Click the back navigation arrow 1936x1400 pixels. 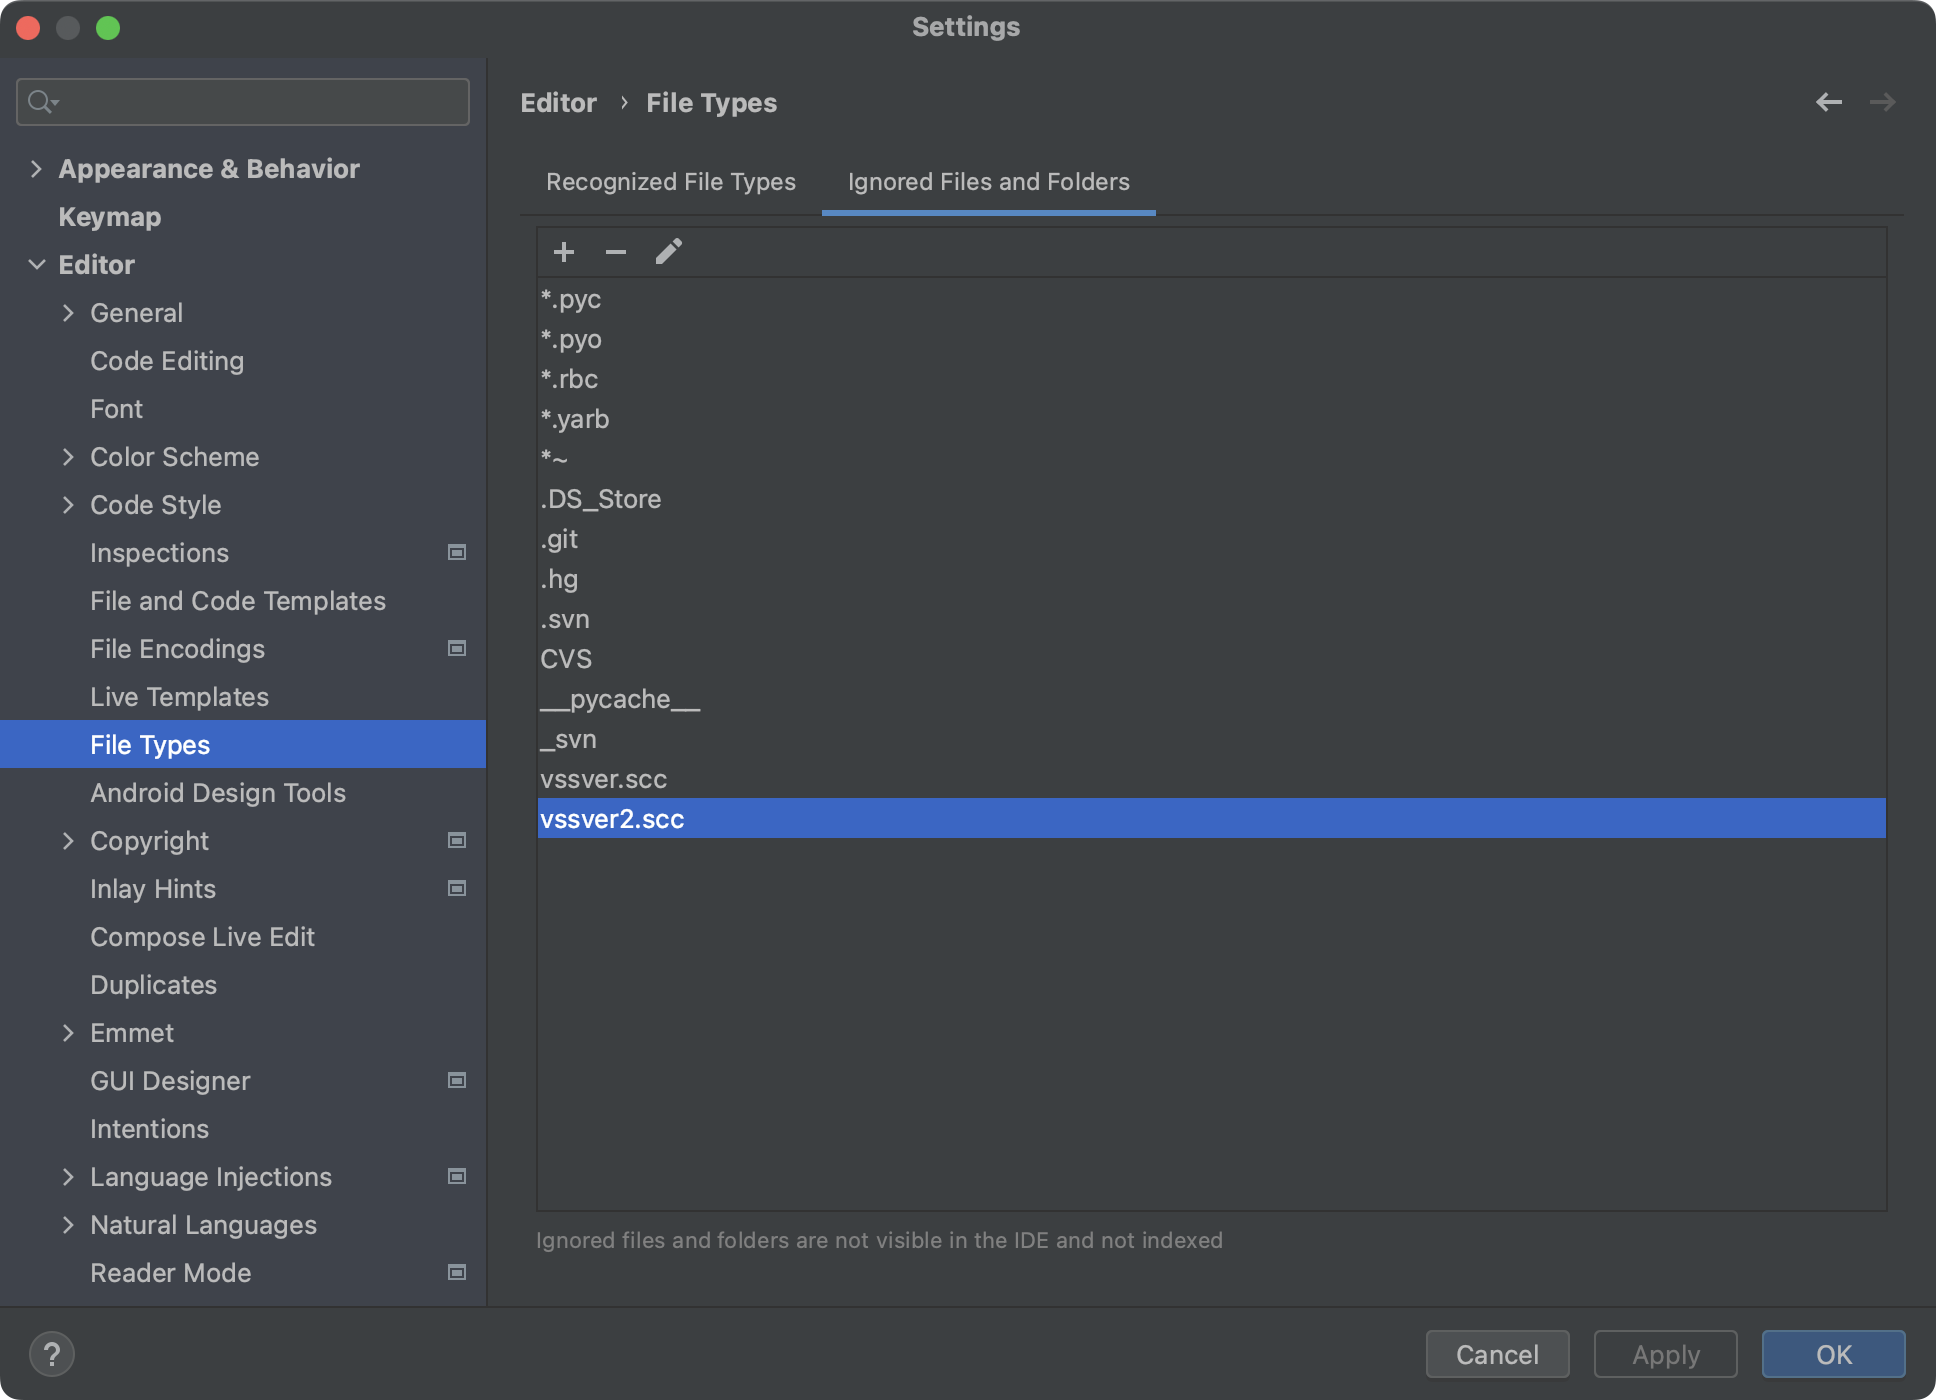(x=1828, y=102)
